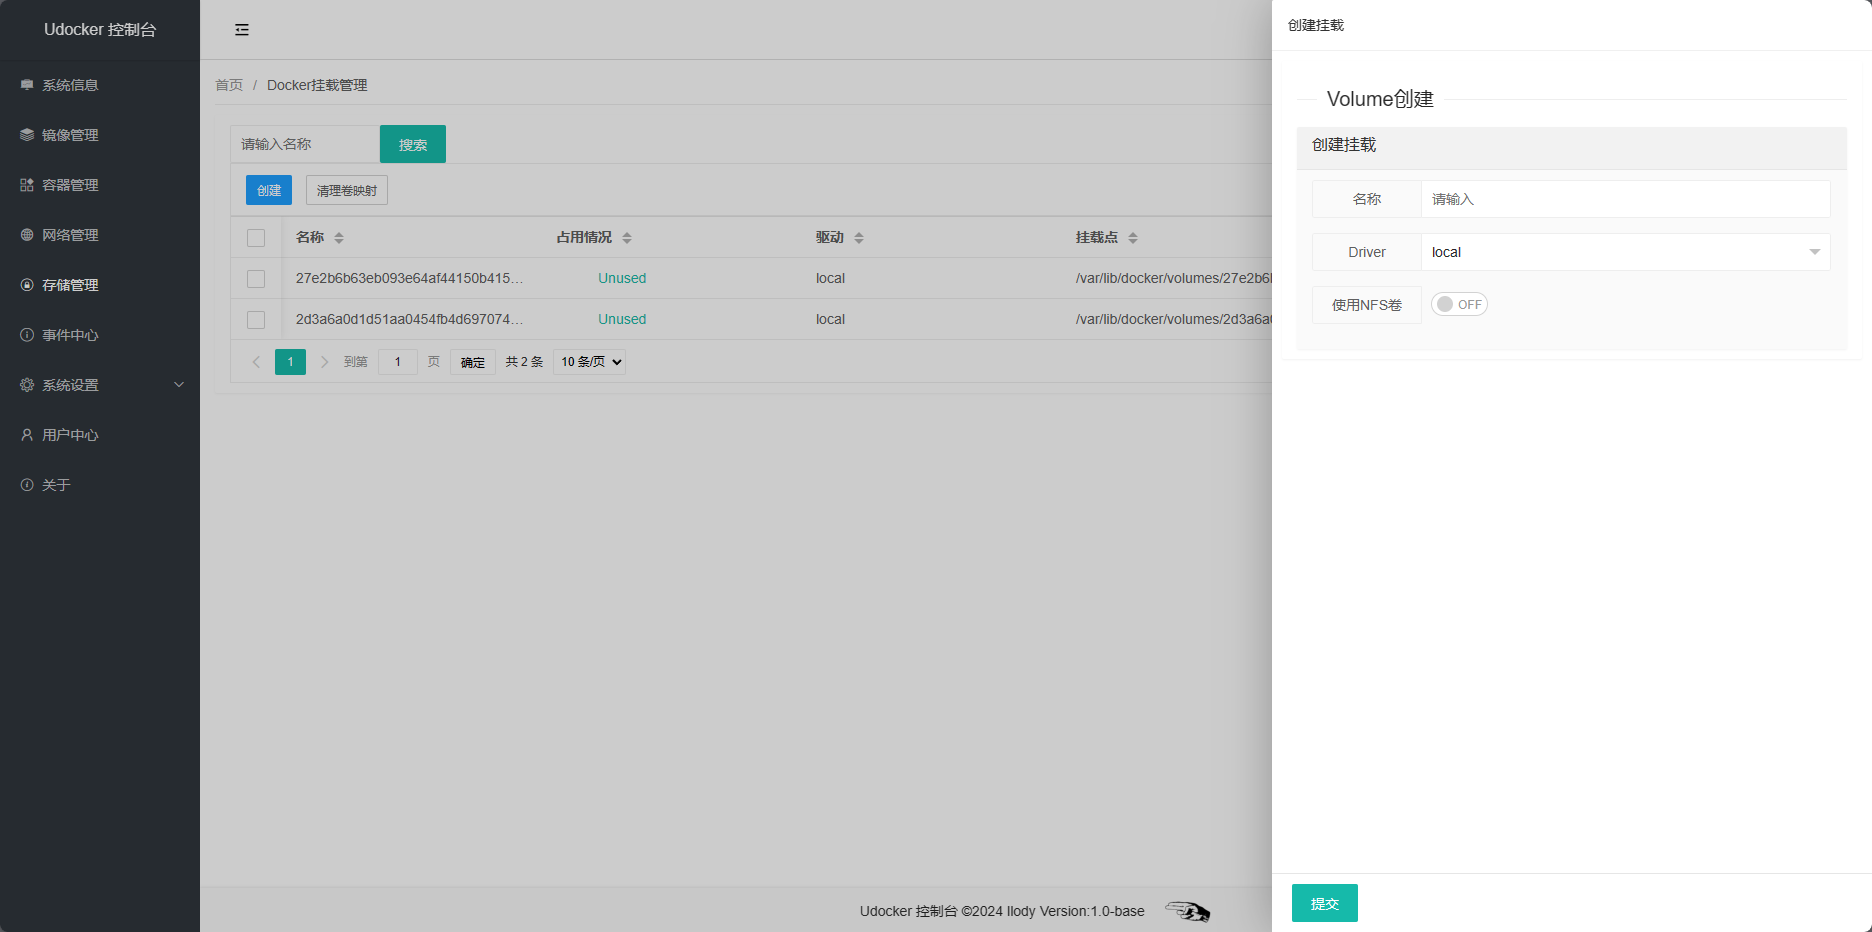The image size is (1872, 932).
Task: Click Unused status of 27e2b6b63eb volume
Action: point(622,278)
